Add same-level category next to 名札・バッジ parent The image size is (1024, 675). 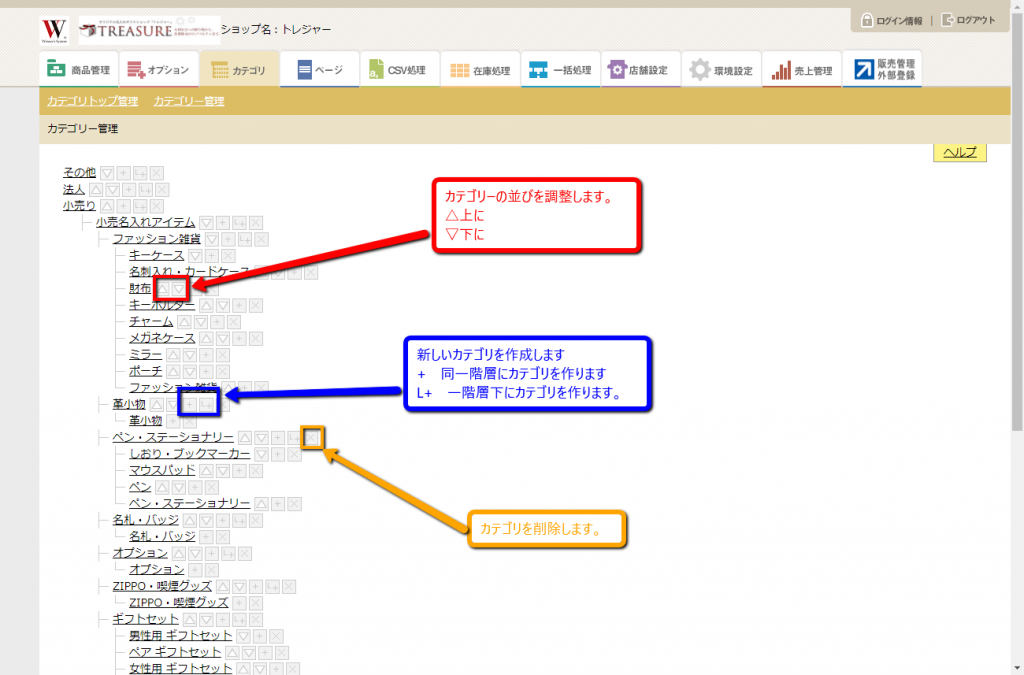223,520
